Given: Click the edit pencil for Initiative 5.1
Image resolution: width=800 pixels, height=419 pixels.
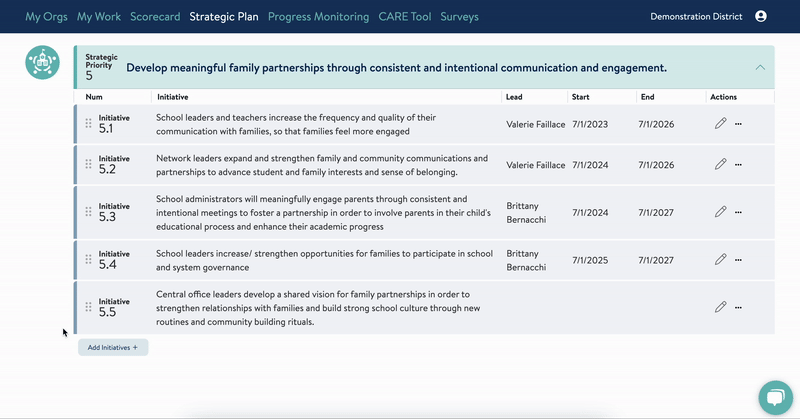Looking at the screenshot, I should pyautogui.click(x=720, y=124).
